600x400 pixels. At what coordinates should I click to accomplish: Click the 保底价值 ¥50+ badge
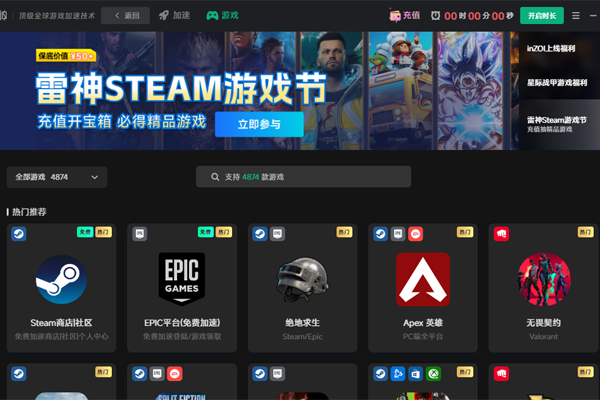66,56
